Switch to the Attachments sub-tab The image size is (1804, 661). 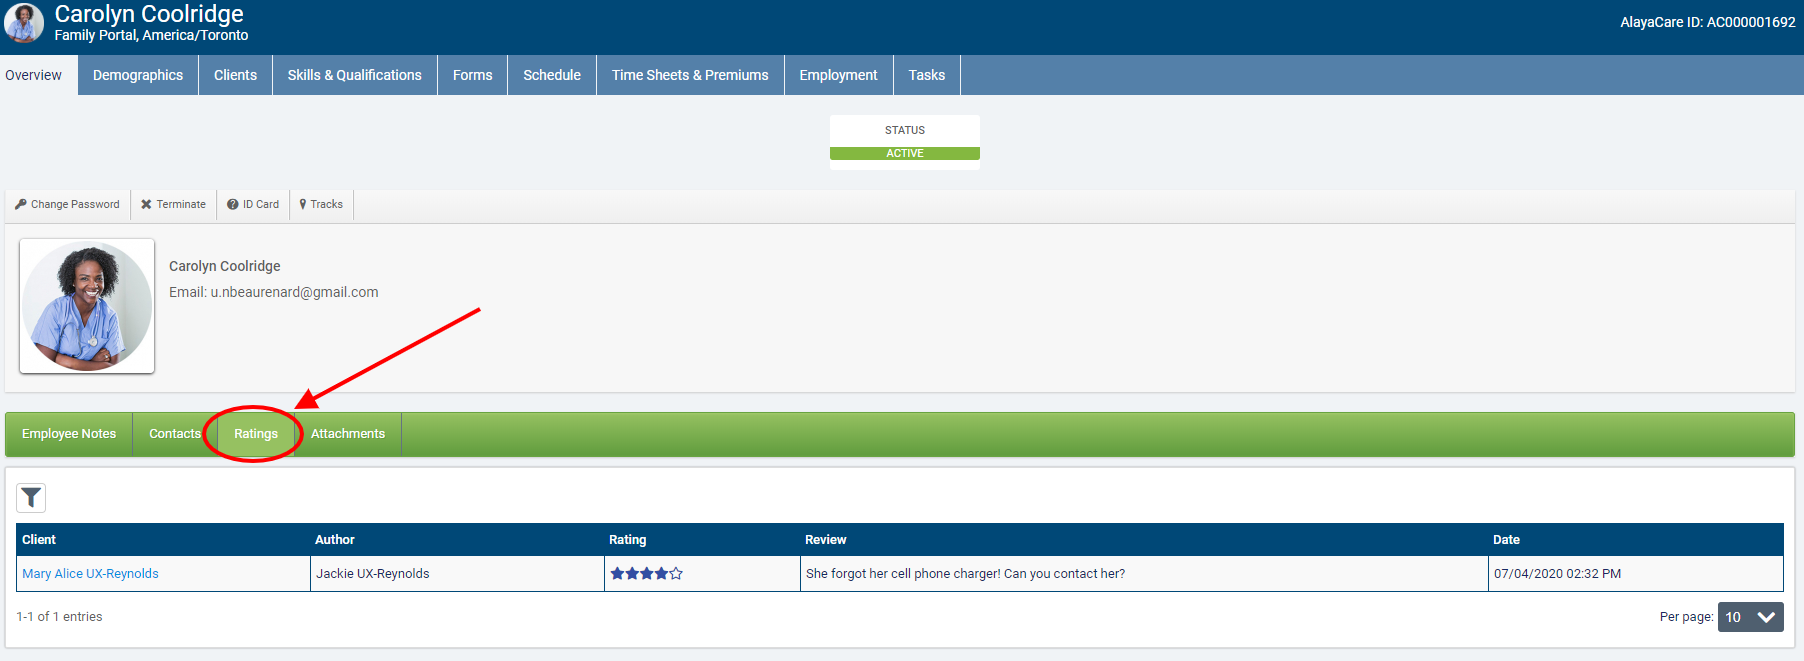coord(348,434)
